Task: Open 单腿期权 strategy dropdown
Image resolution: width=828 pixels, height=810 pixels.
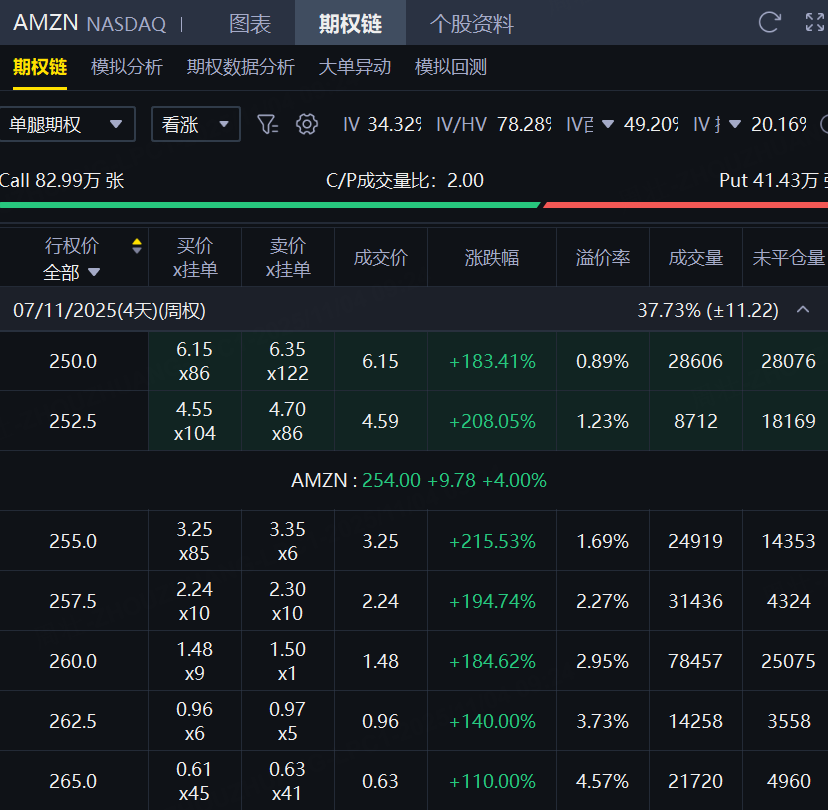Action: click(67, 124)
